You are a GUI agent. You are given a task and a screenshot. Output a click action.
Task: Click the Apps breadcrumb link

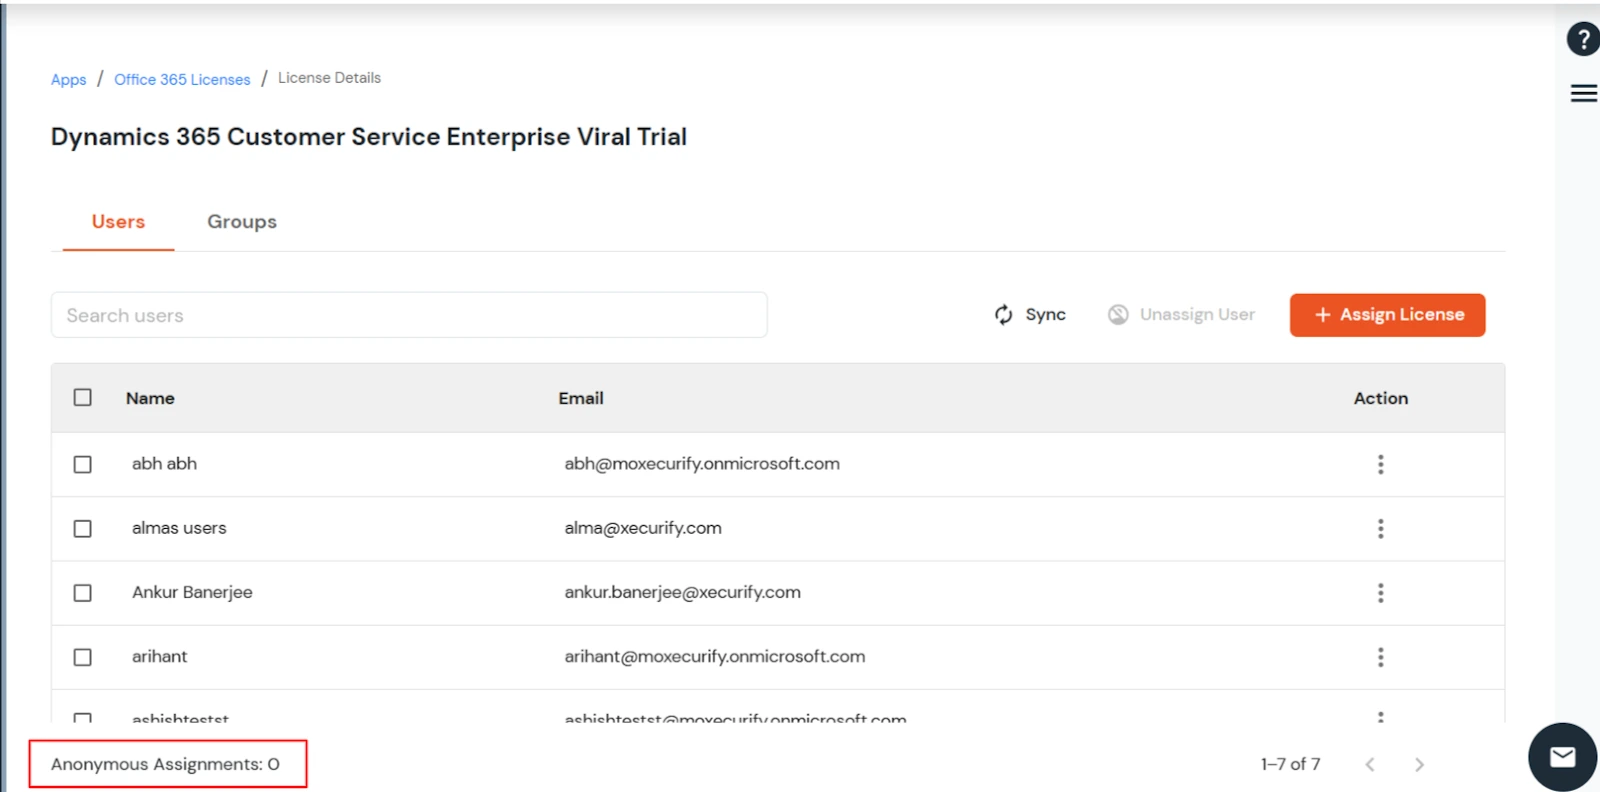(68, 79)
